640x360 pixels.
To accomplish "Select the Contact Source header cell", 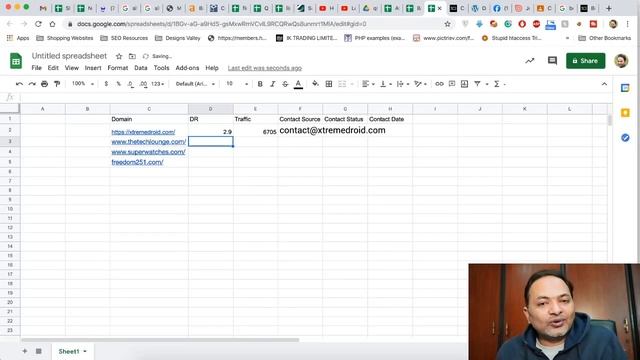I will (x=300, y=119).
